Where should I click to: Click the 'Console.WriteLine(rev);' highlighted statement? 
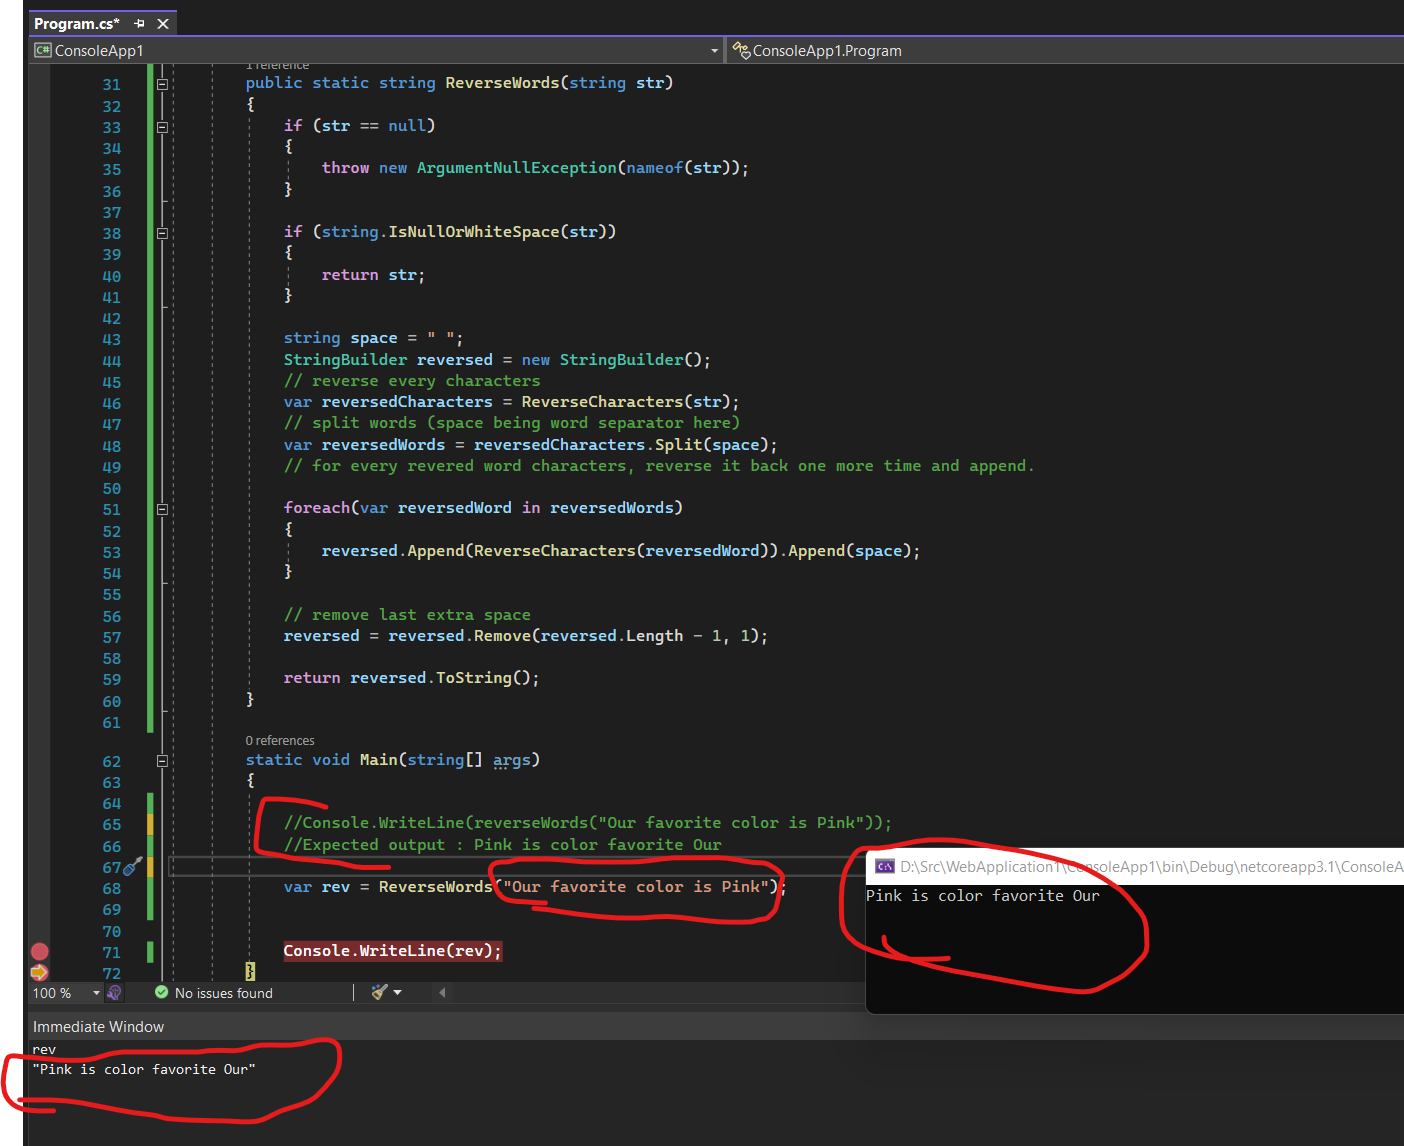(x=392, y=951)
